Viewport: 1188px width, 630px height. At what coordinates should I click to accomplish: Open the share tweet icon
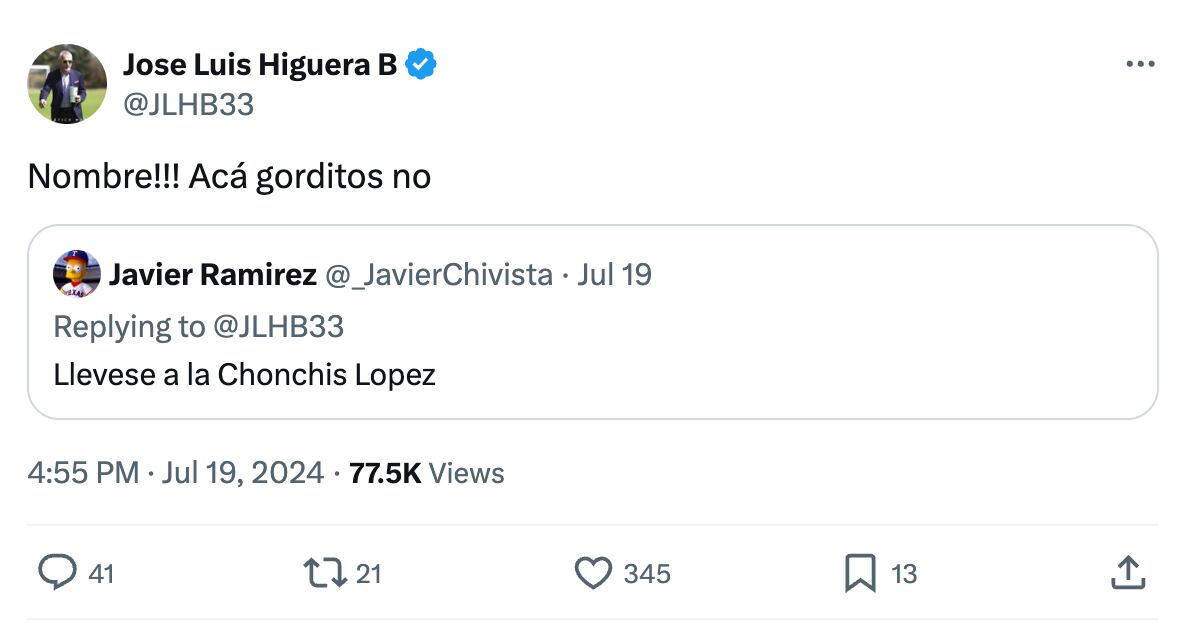(1127, 573)
